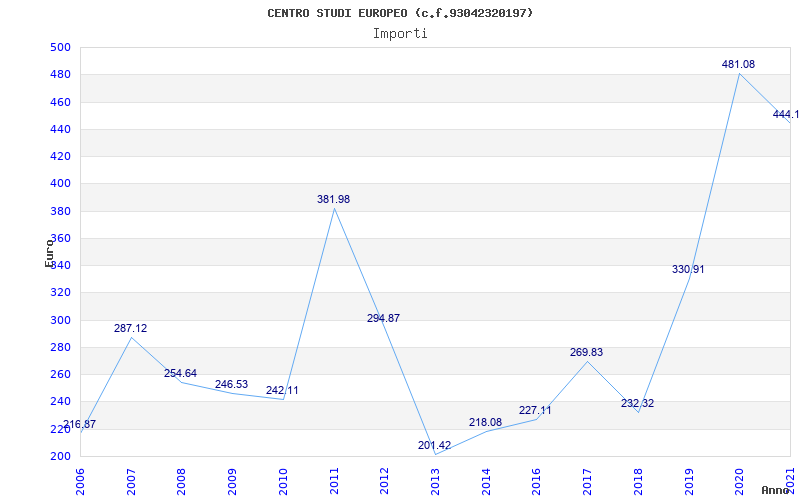Viewport: 800px width, 500px height.
Task: Click the 320 y-axis tick label
Action: (x=60, y=292)
